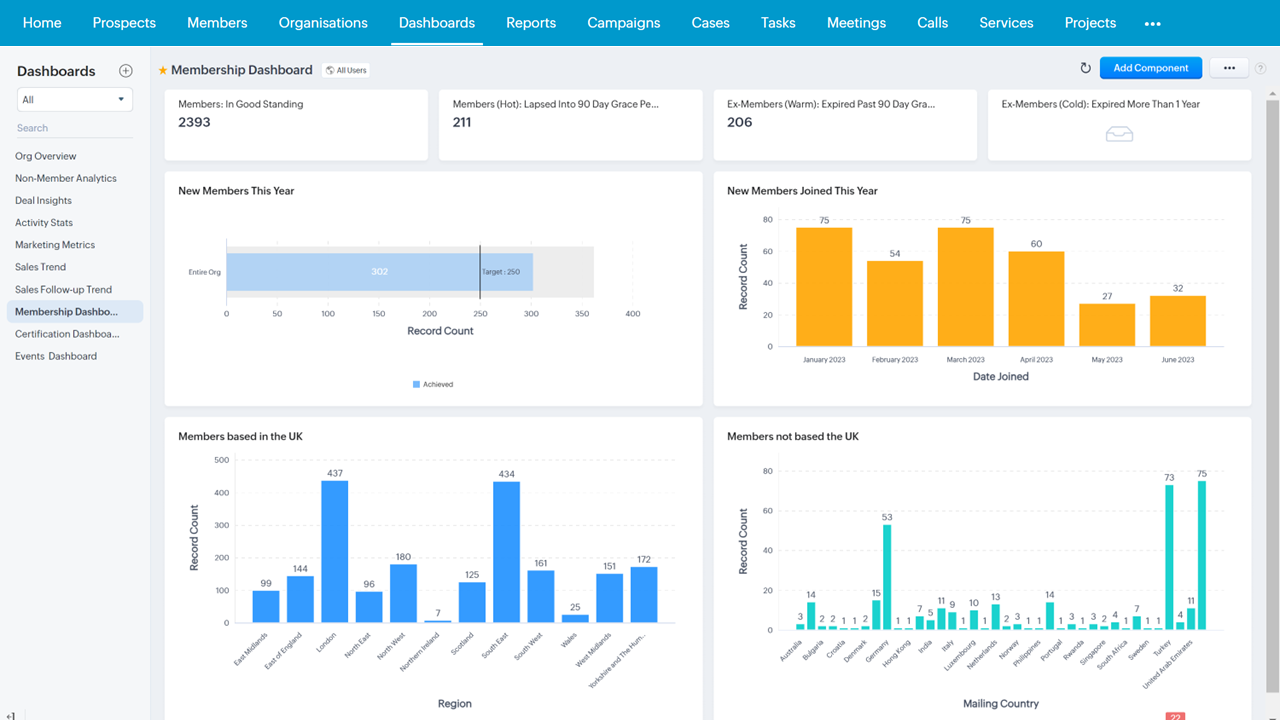Screen dimensions: 1280x720
Task: Open the more modules ellipsis in top navigation
Action: [1152, 23]
